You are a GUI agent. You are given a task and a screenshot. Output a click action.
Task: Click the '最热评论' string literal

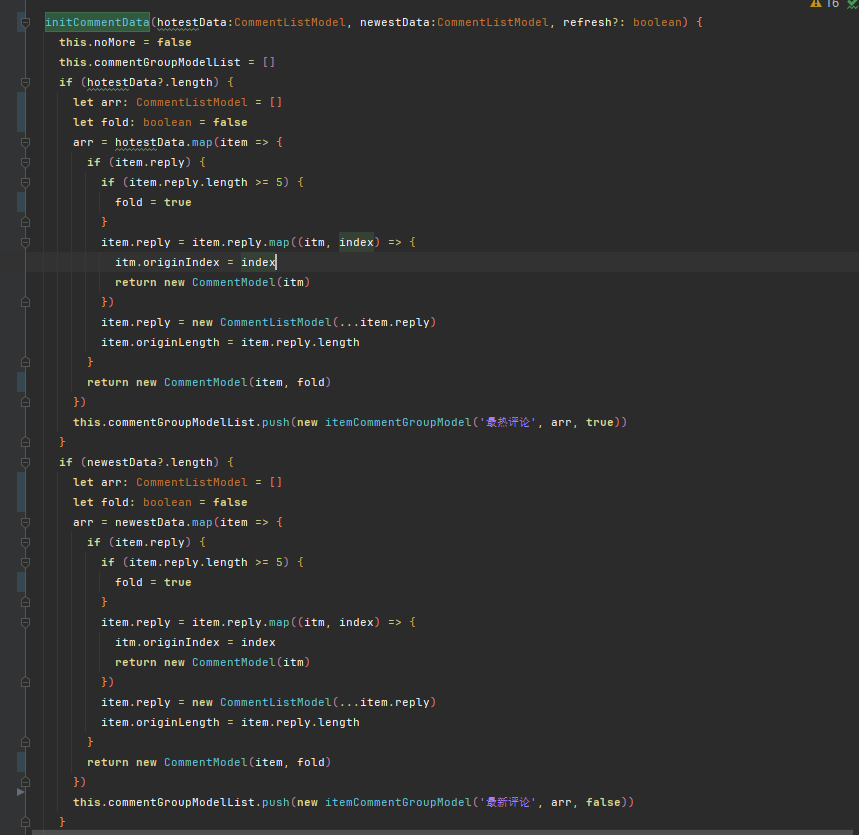(x=507, y=422)
